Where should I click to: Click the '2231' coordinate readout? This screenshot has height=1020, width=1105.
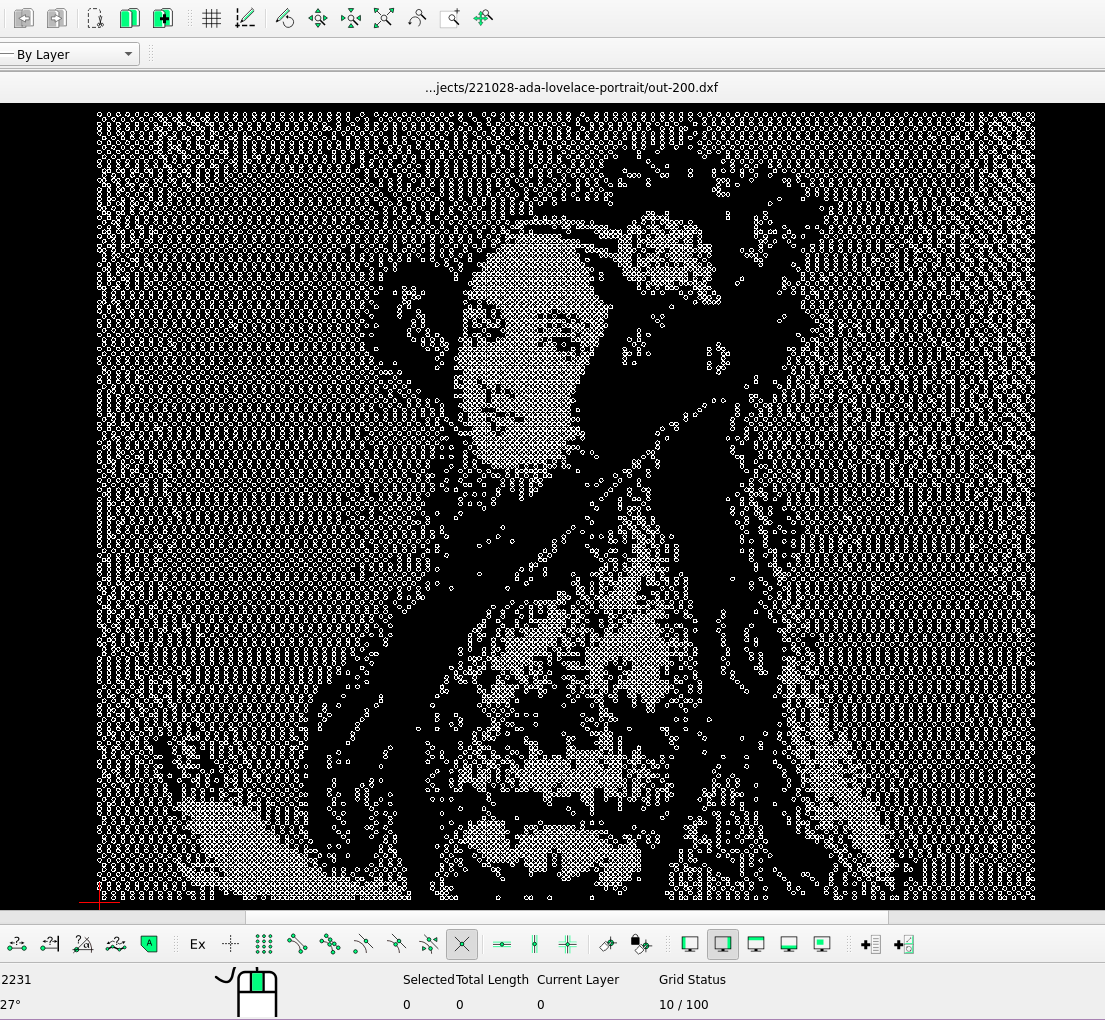16,979
